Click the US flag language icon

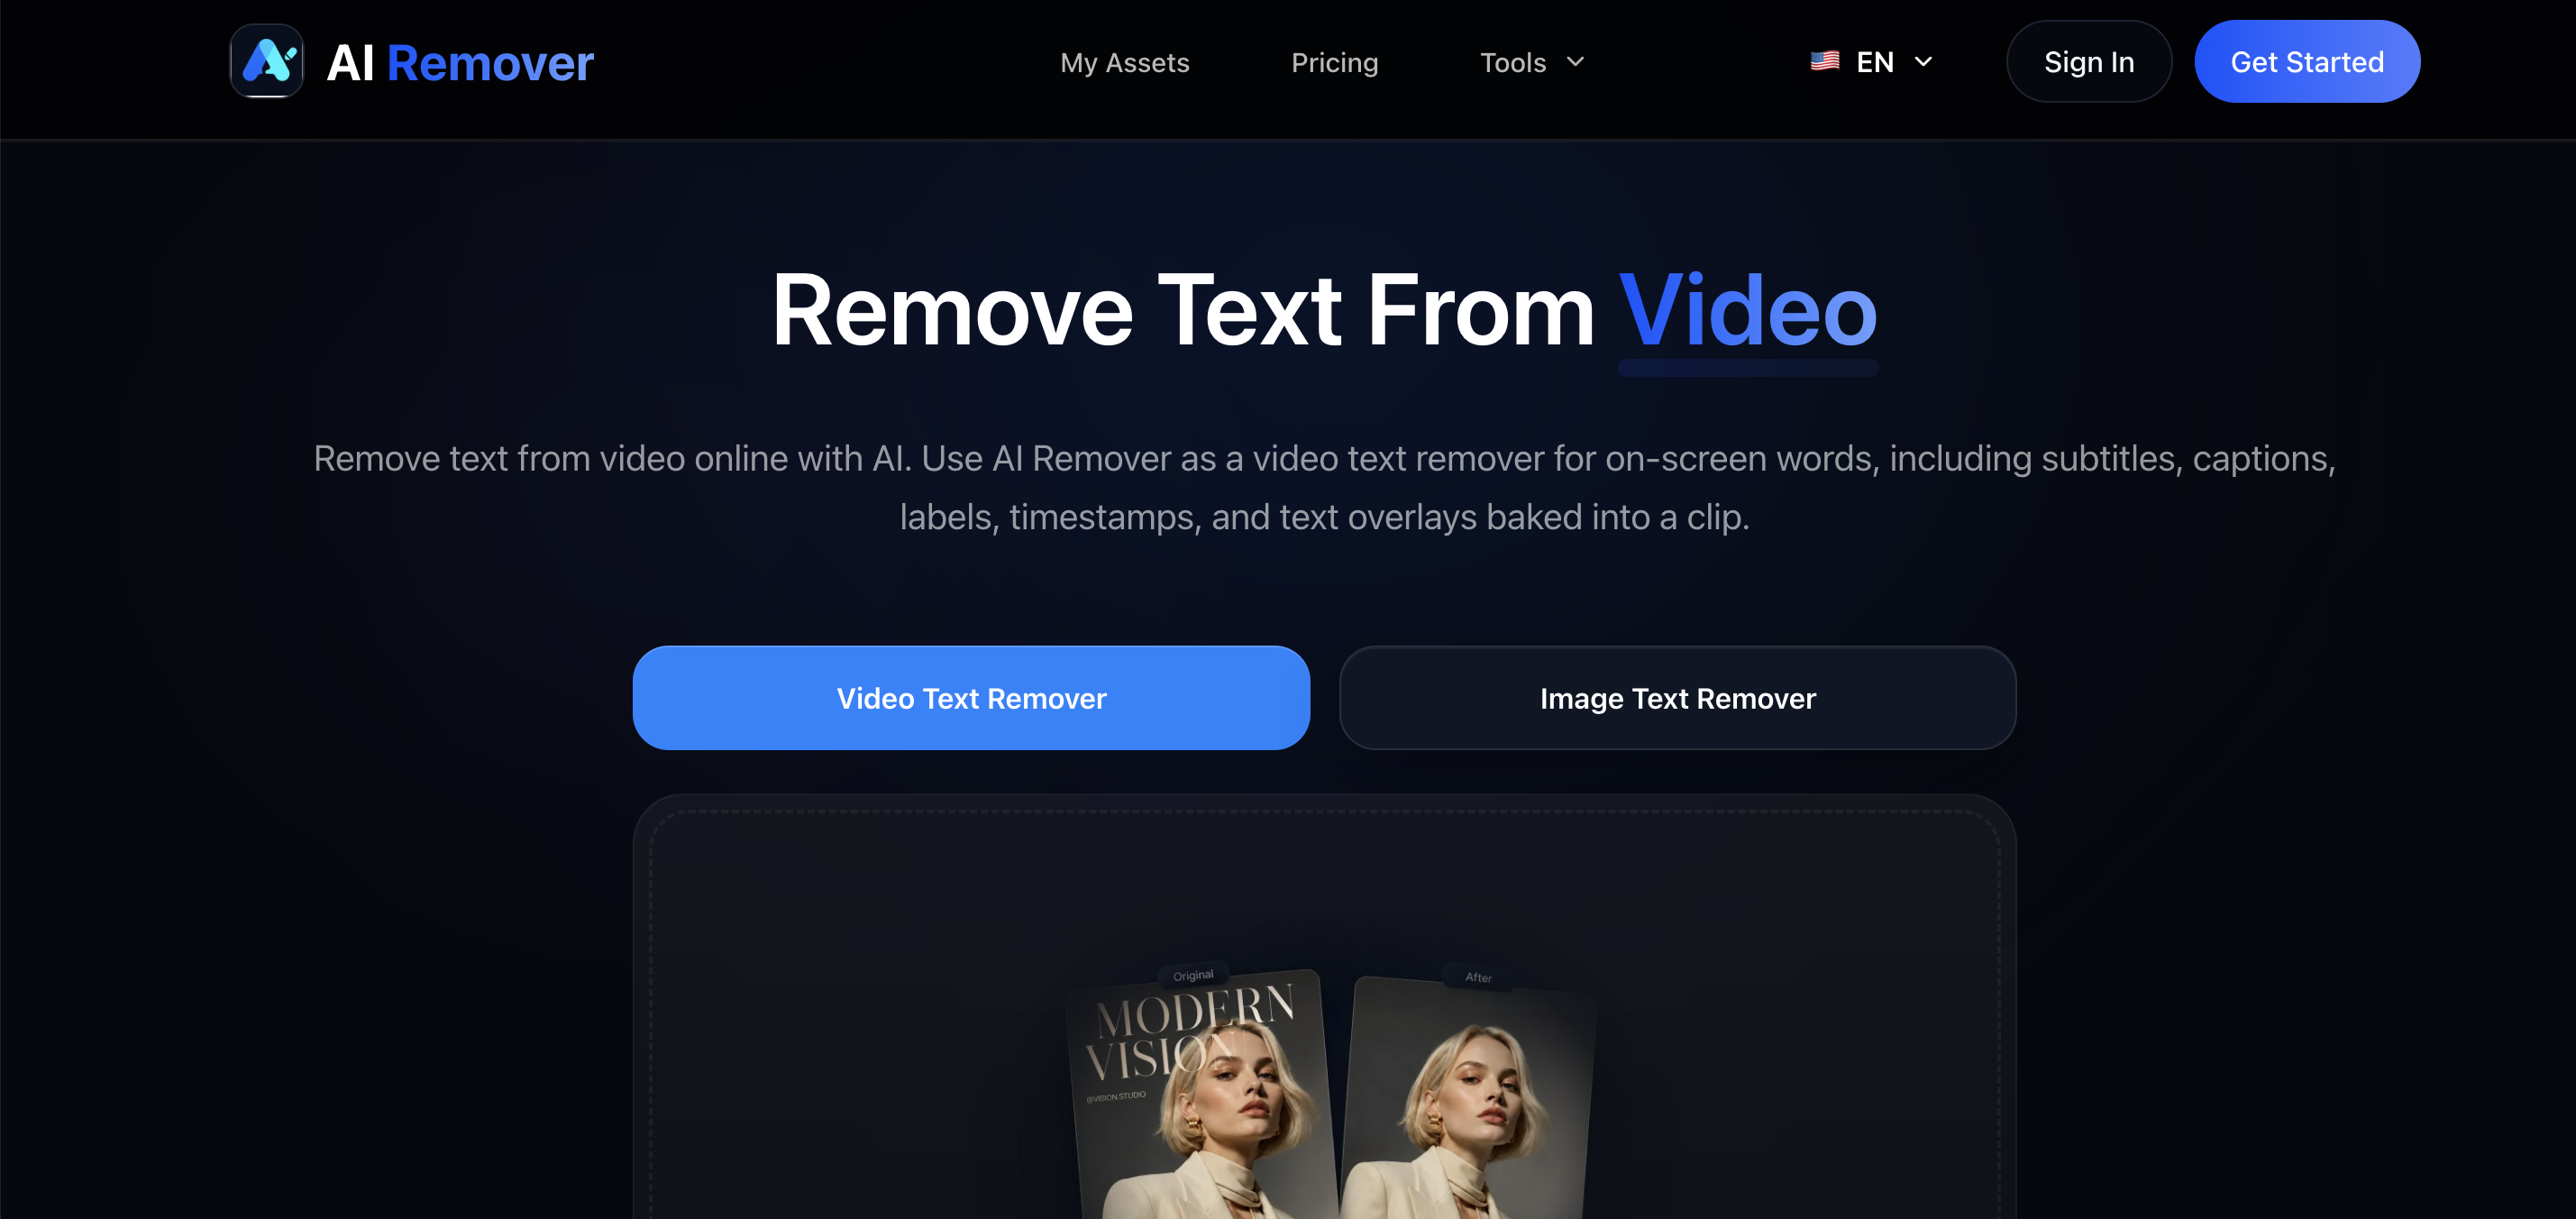pos(1824,61)
